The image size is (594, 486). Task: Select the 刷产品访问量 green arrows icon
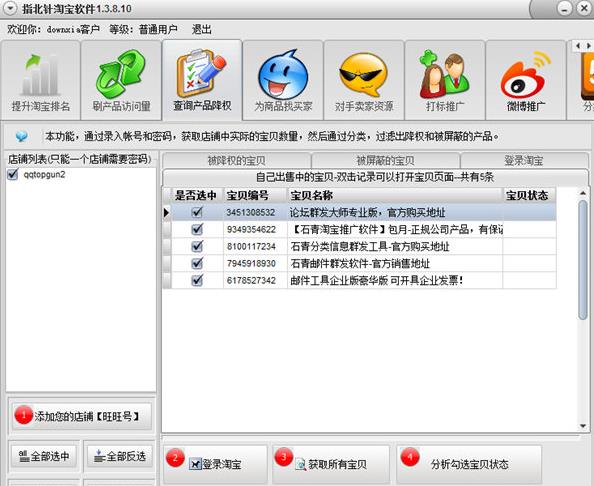click(120, 73)
